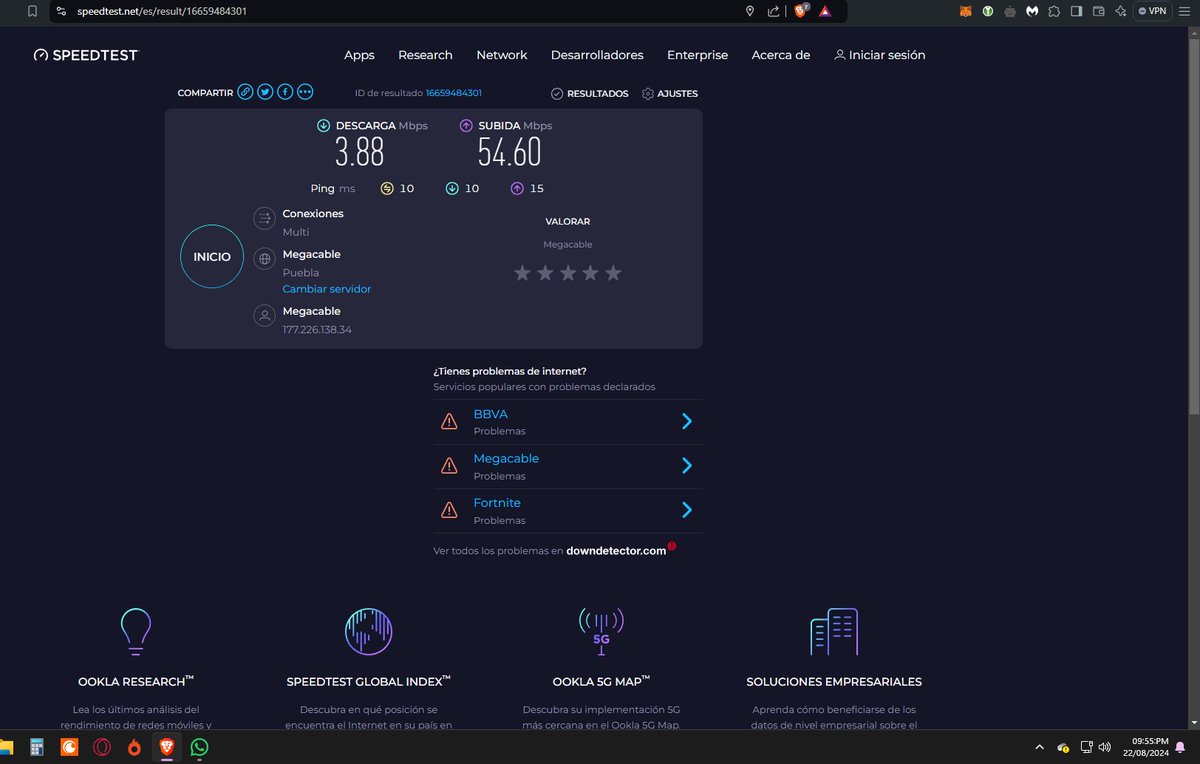
Task: Open the Network menu
Action: (x=502, y=55)
